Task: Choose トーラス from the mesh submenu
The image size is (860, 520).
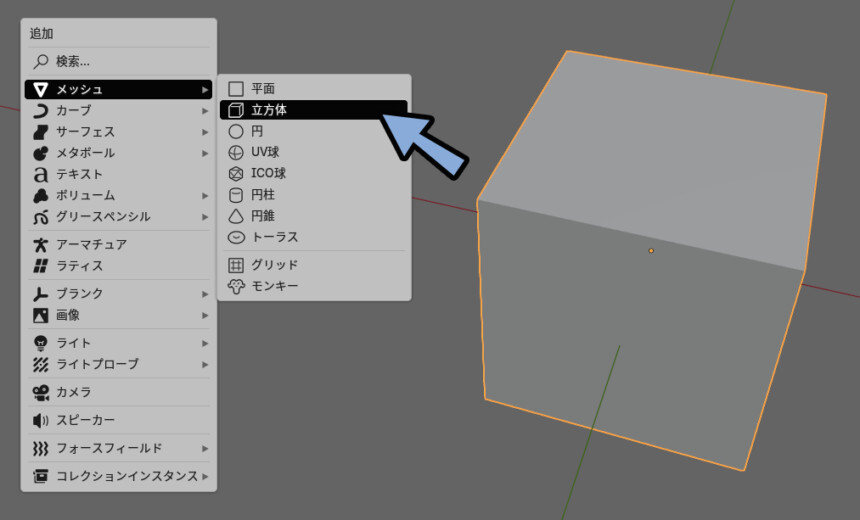Action: (x=314, y=238)
